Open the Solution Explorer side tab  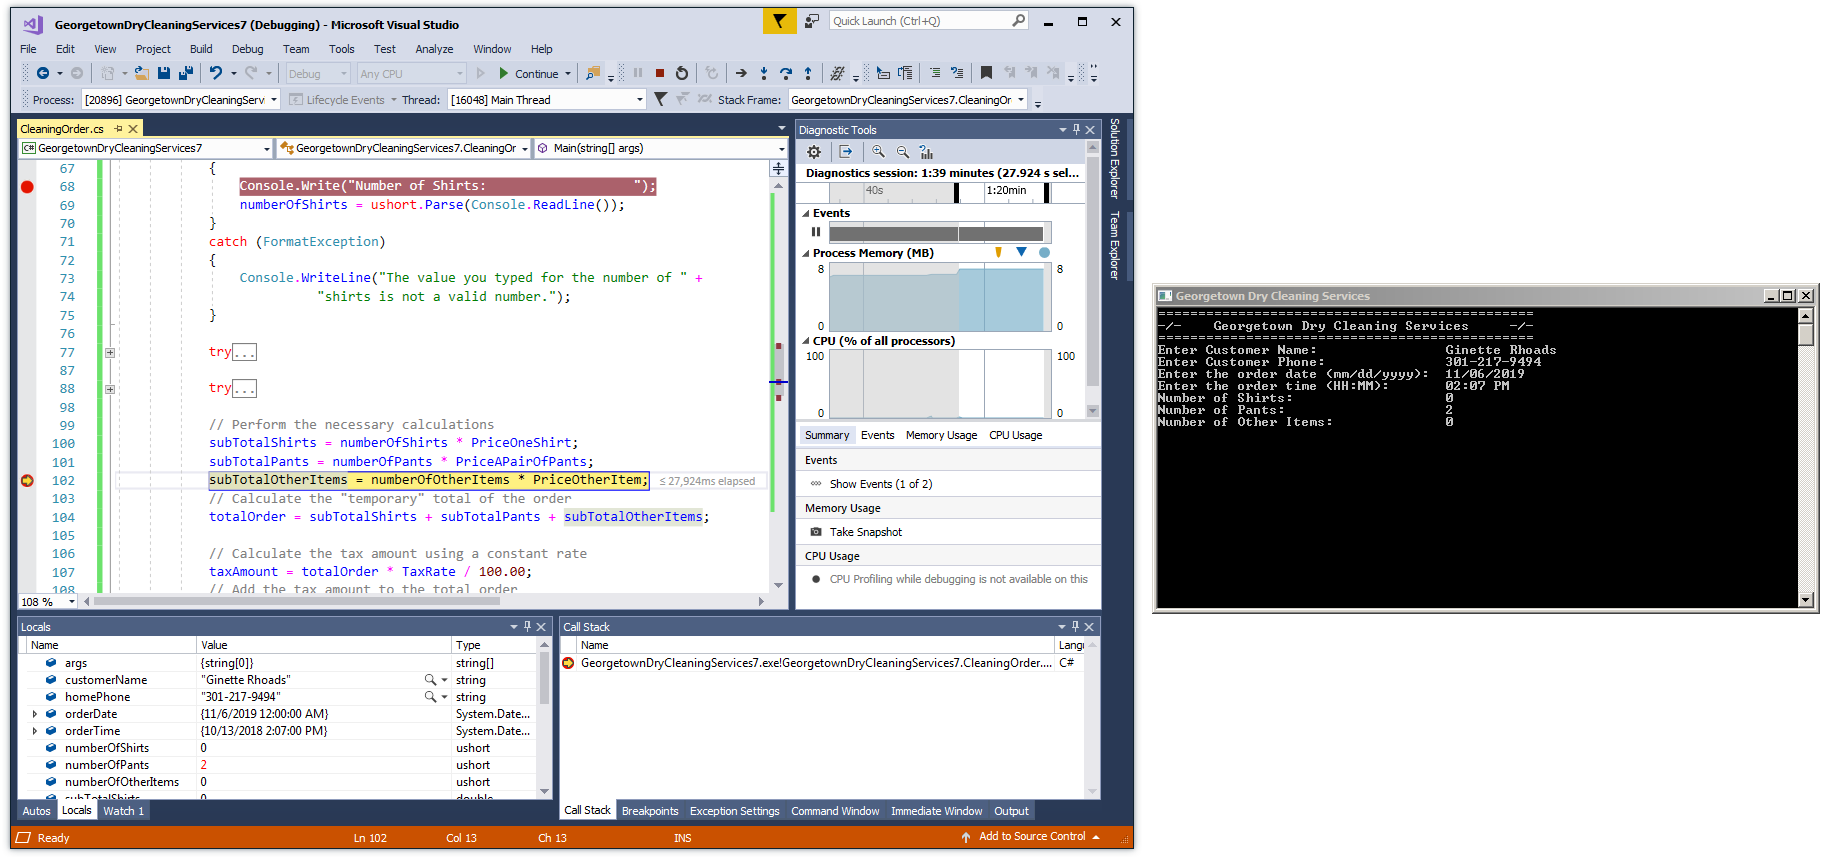[x=1114, y=158]
